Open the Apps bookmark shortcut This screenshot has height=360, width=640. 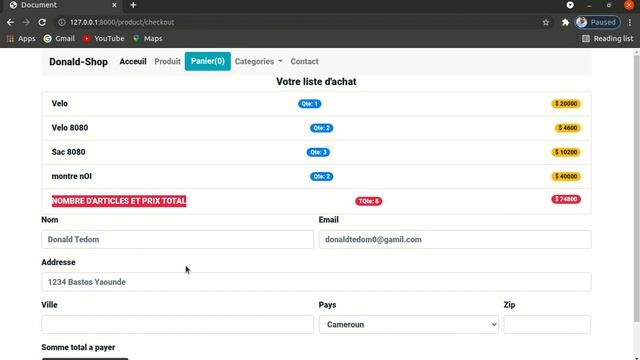coord(21,38)
